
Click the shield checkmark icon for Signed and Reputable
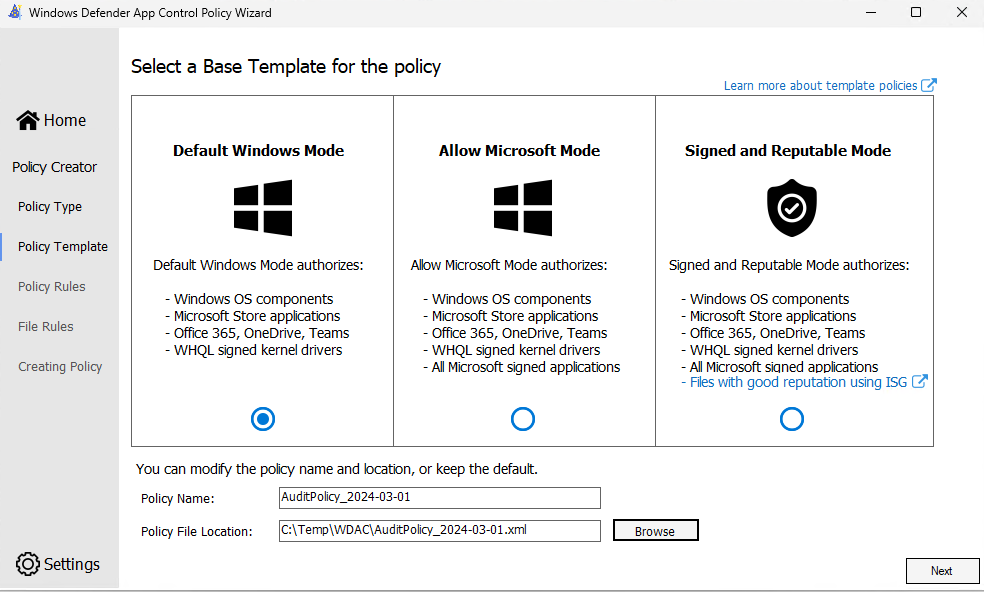pyautogui.click(x=792, y=208)
